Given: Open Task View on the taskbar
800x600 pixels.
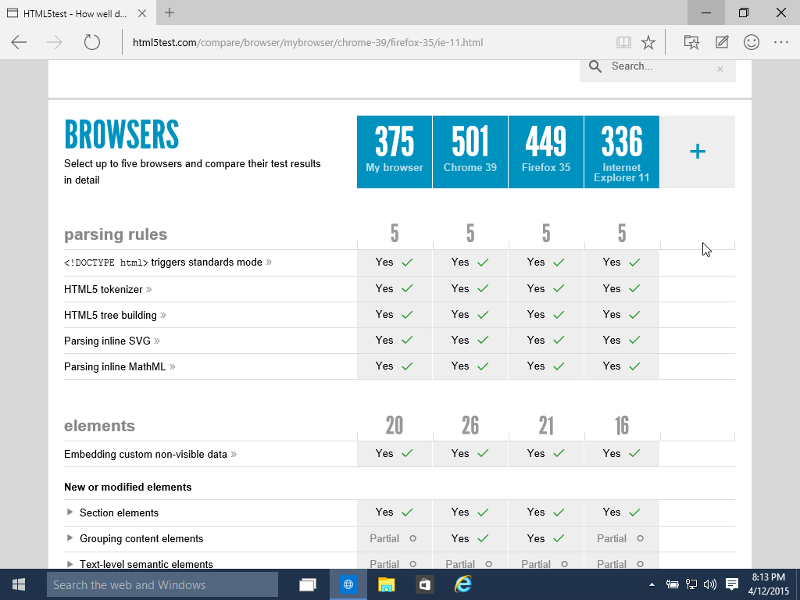Looking at the screenshot, I should pyautogui.click(x=308, y=585).
